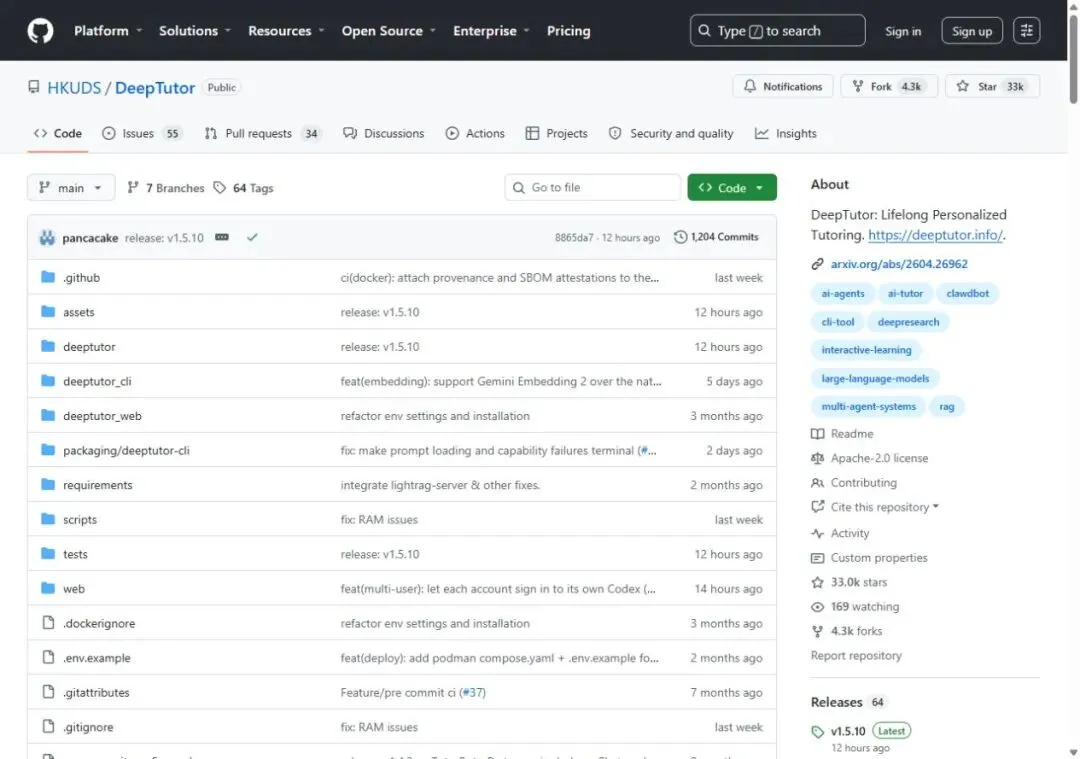
Task: Click pancacake avatar image
Action: 47,238
